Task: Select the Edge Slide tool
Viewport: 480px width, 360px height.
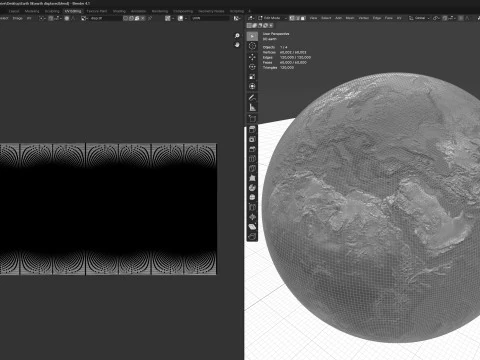Action: click(252, 207)
